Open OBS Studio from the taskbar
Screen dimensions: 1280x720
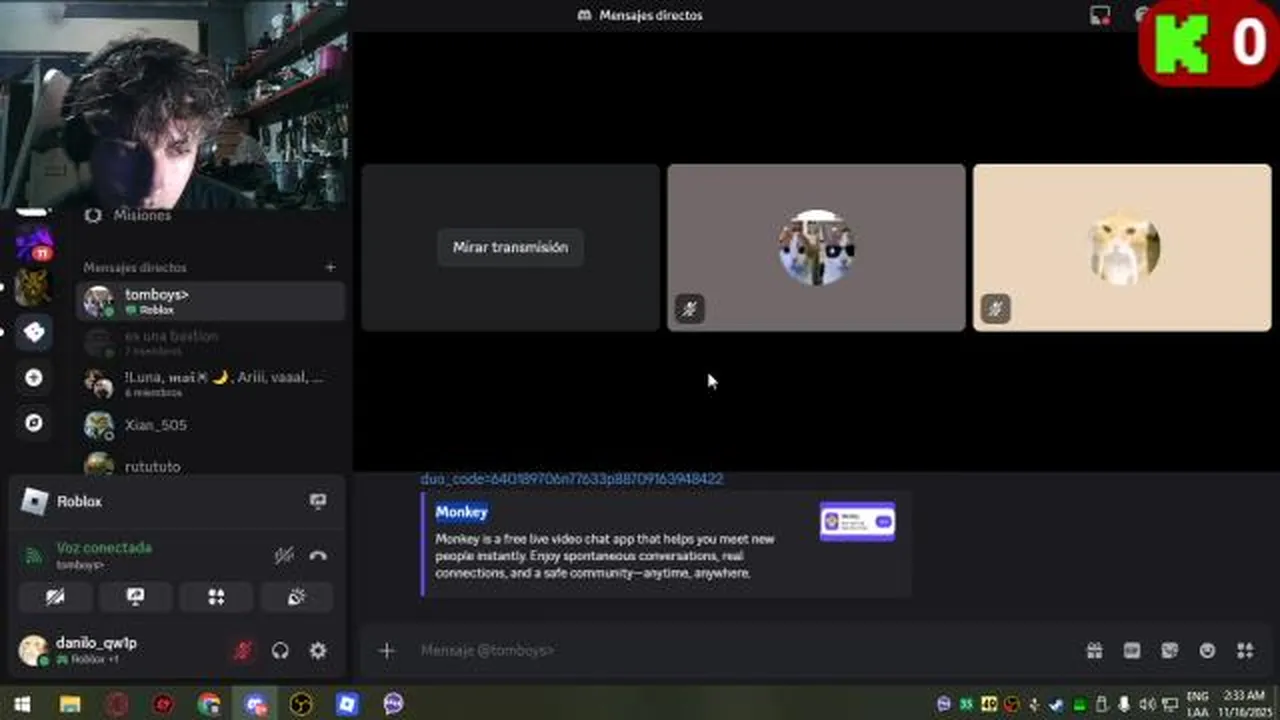point(301,704)
